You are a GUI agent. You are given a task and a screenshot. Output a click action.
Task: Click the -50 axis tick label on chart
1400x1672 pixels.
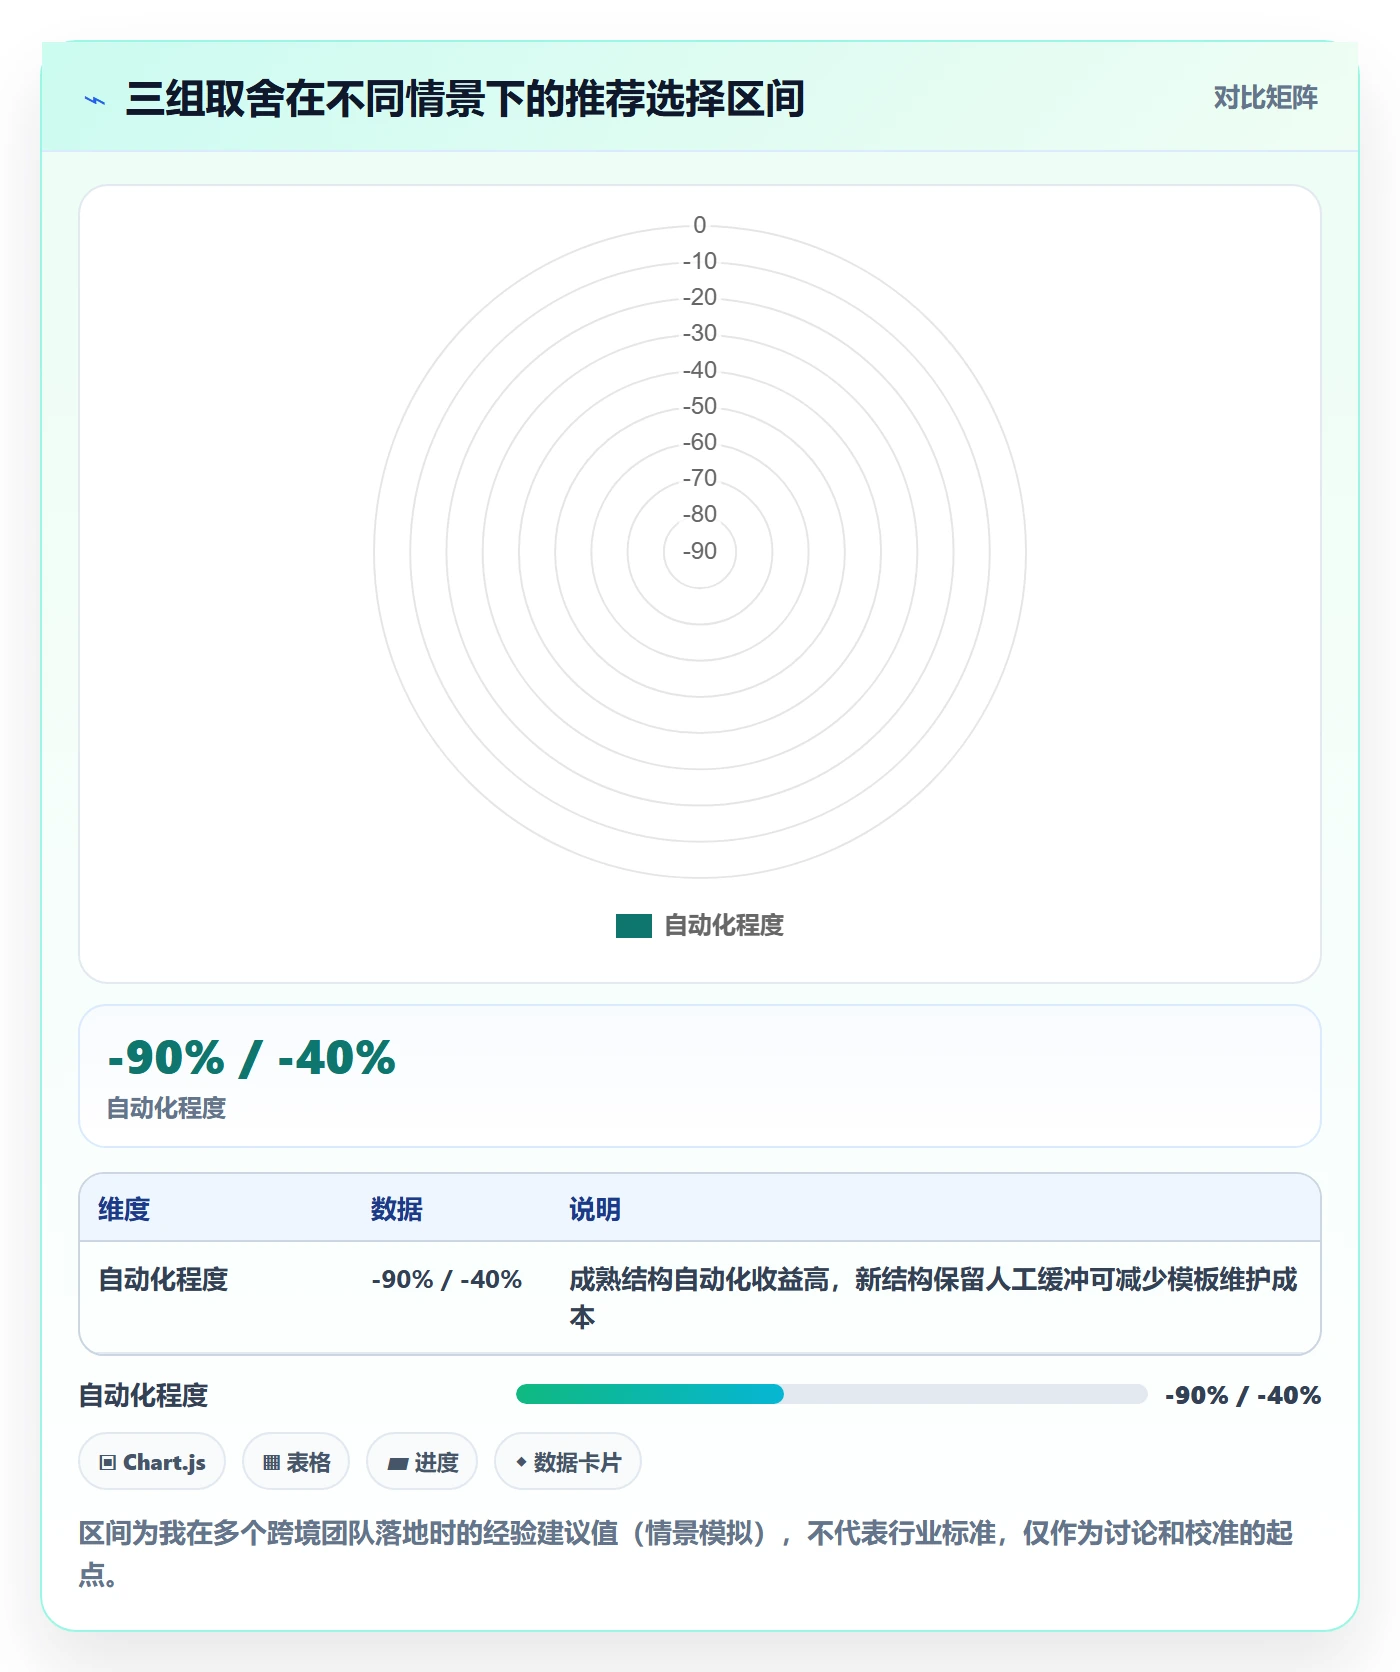700,406
